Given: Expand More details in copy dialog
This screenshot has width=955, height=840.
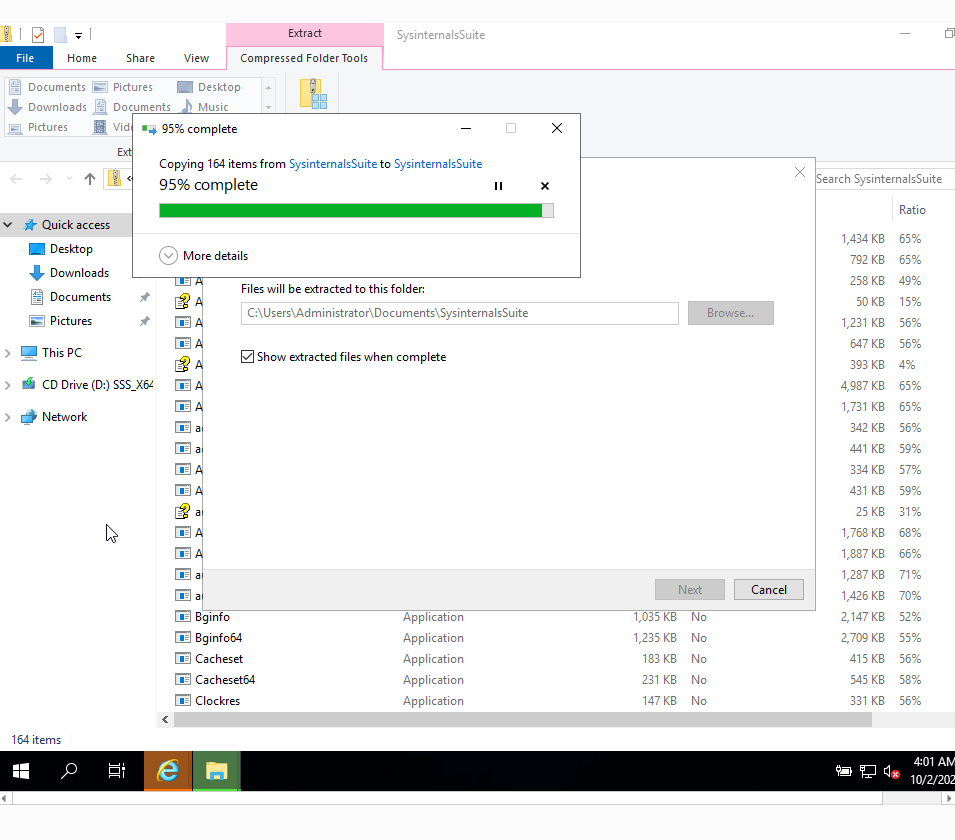Looking at the screenshot, I should 204,256.
